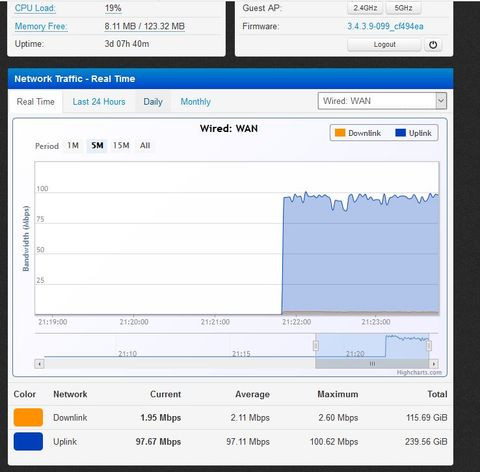Switch to the Last 24 Hours tab

pyautogui.click(x=99, y=102)
